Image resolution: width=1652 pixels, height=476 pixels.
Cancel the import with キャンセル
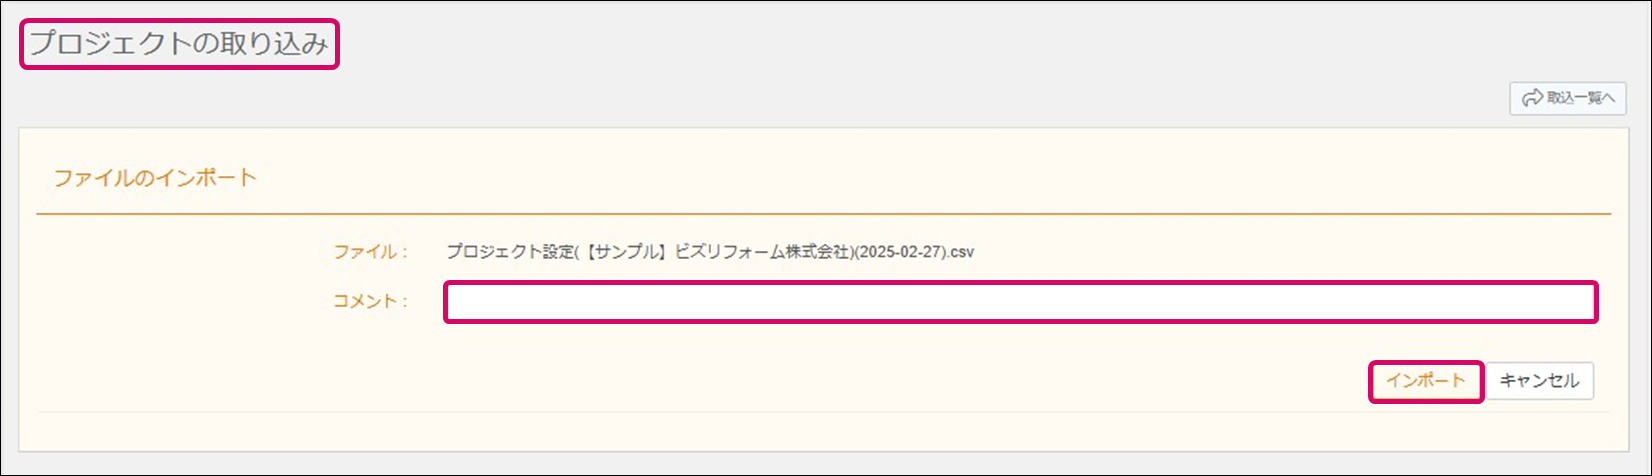pos(1539,381)
